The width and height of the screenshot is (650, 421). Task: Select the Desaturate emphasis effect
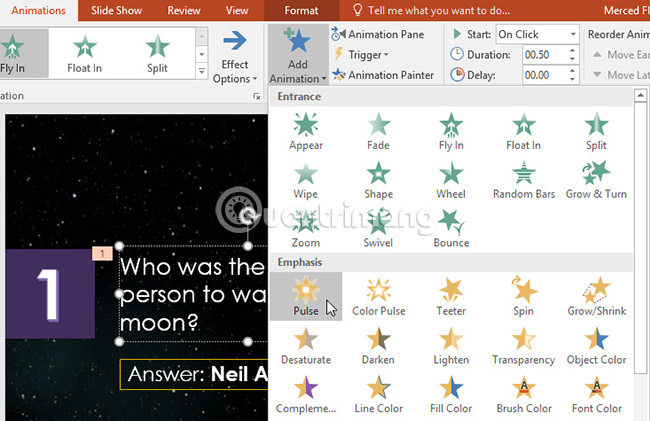click(306, 346)
